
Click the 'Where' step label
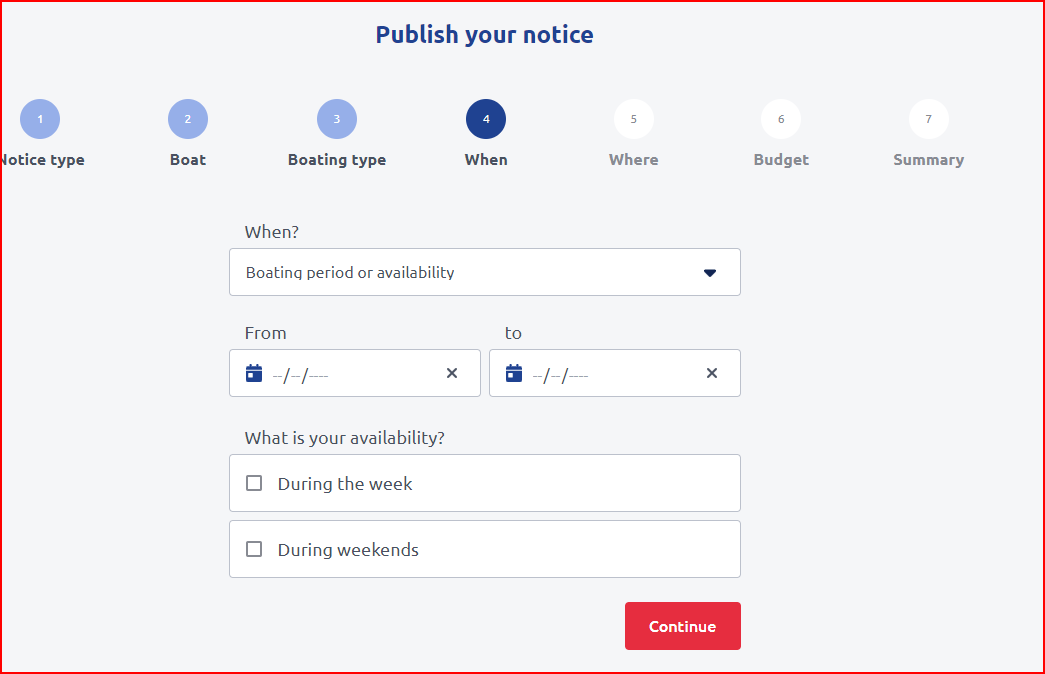pos(634,160)
